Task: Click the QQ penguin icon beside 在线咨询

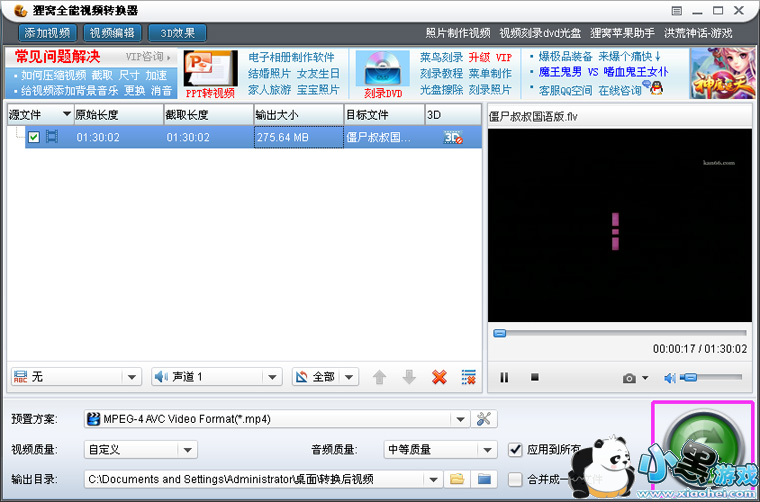Action: tap(656, 88)
